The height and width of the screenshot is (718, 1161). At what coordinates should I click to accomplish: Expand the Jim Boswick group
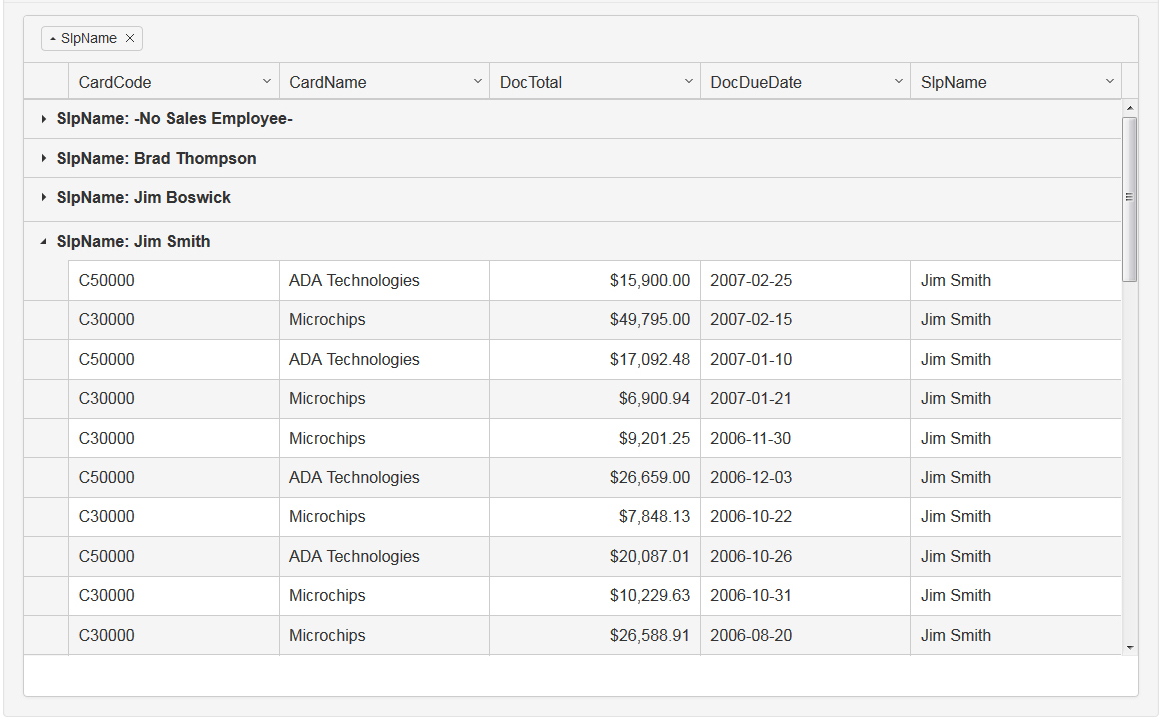point(43,197)
